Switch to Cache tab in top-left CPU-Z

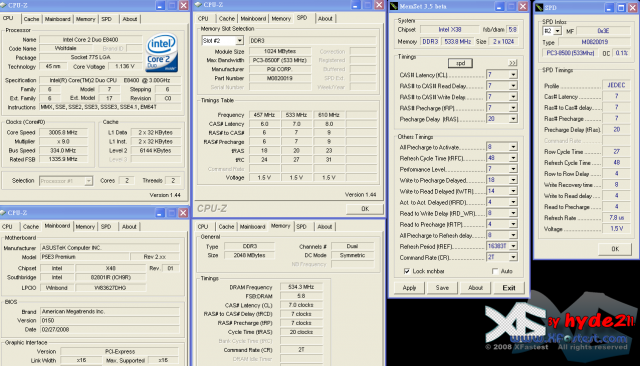pos(31,19)
